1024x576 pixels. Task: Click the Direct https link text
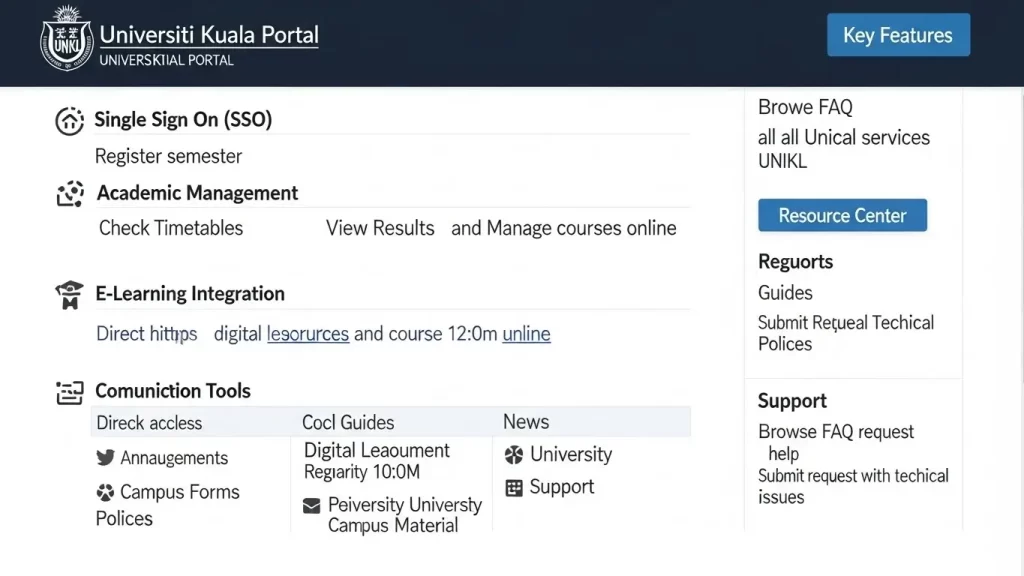(146, 334)
